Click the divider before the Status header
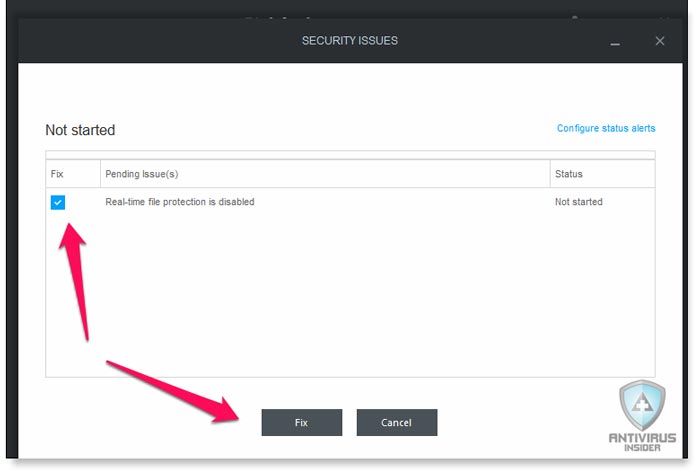Image resolution: width=700 pixels, height=476 pixels. [x=550, y=174]
